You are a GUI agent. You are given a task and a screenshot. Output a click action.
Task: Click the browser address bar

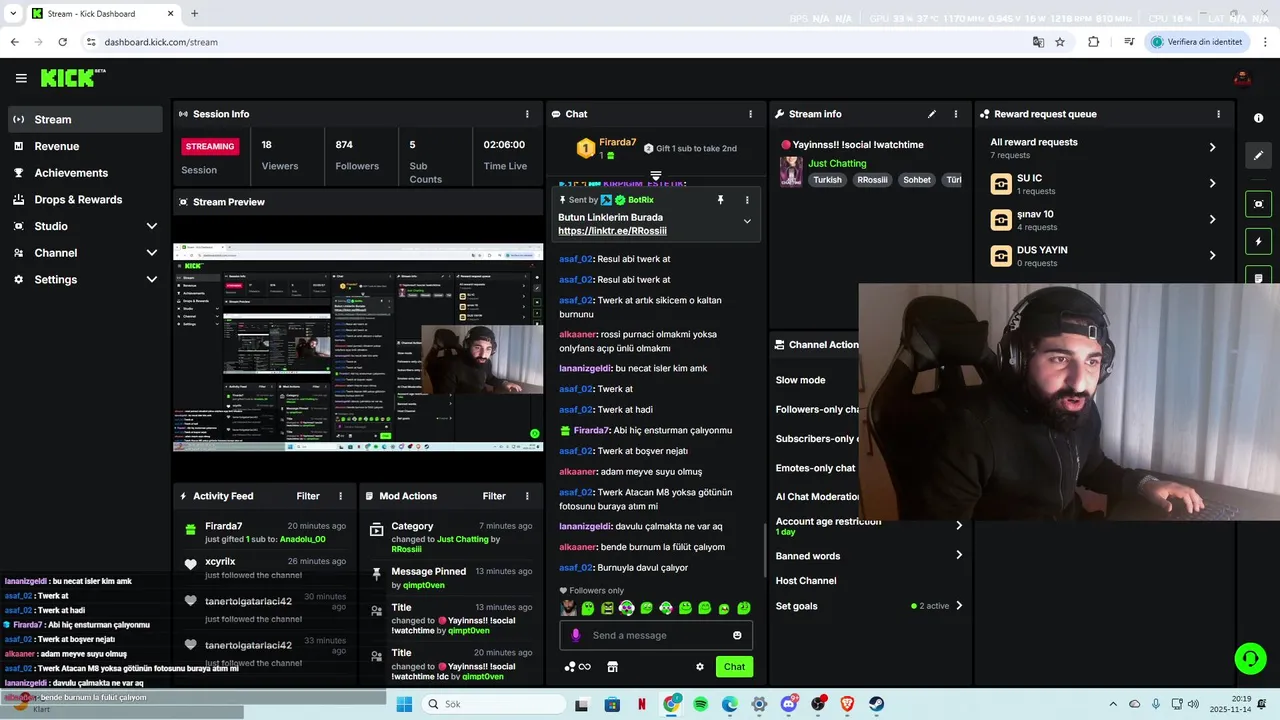coord(560,42)
